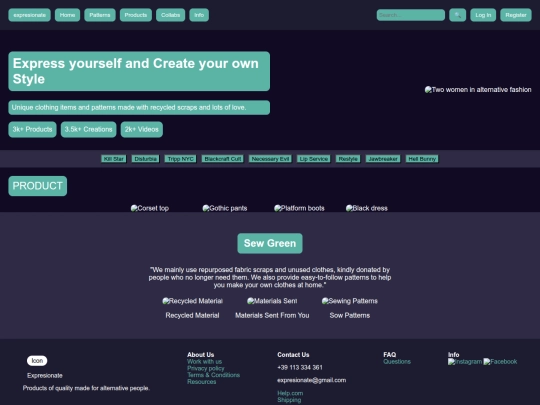
Task: Click the Sew Green heading
Action: 270,243
